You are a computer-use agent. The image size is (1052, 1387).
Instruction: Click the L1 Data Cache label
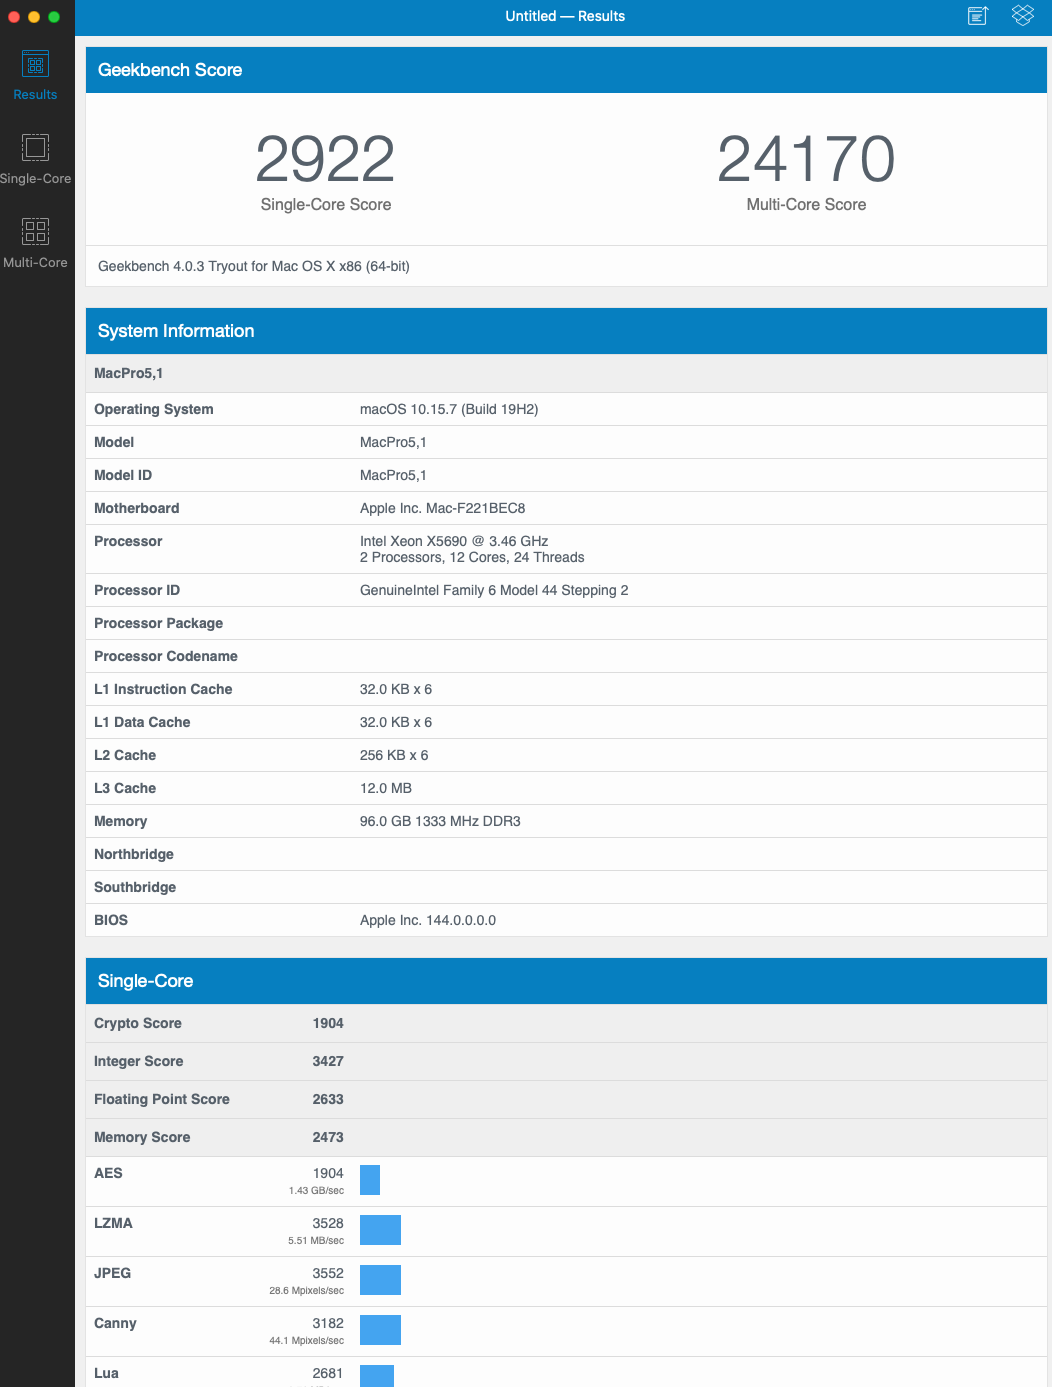pyautogui.click(x=142, y=722)
